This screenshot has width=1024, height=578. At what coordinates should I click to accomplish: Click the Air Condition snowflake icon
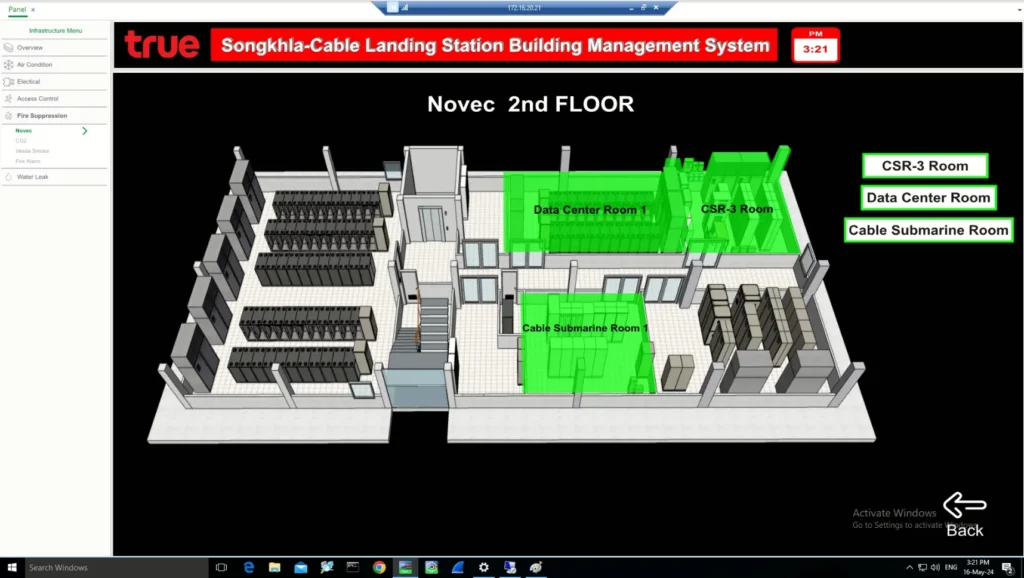(8, 65)
